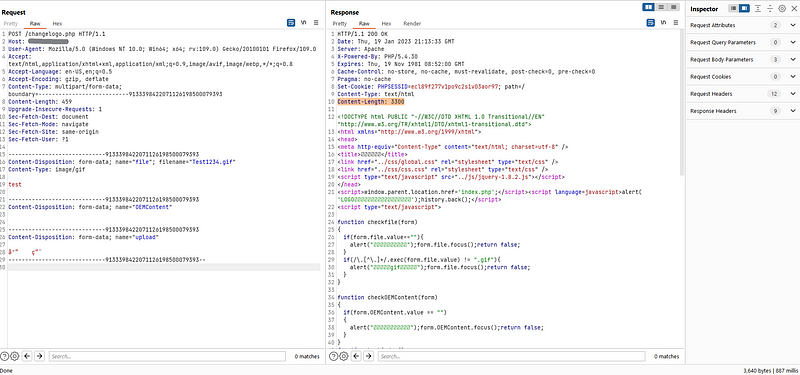Open search help icon under Response pane
Screen dimensions: 800x375
click(334, 356)
